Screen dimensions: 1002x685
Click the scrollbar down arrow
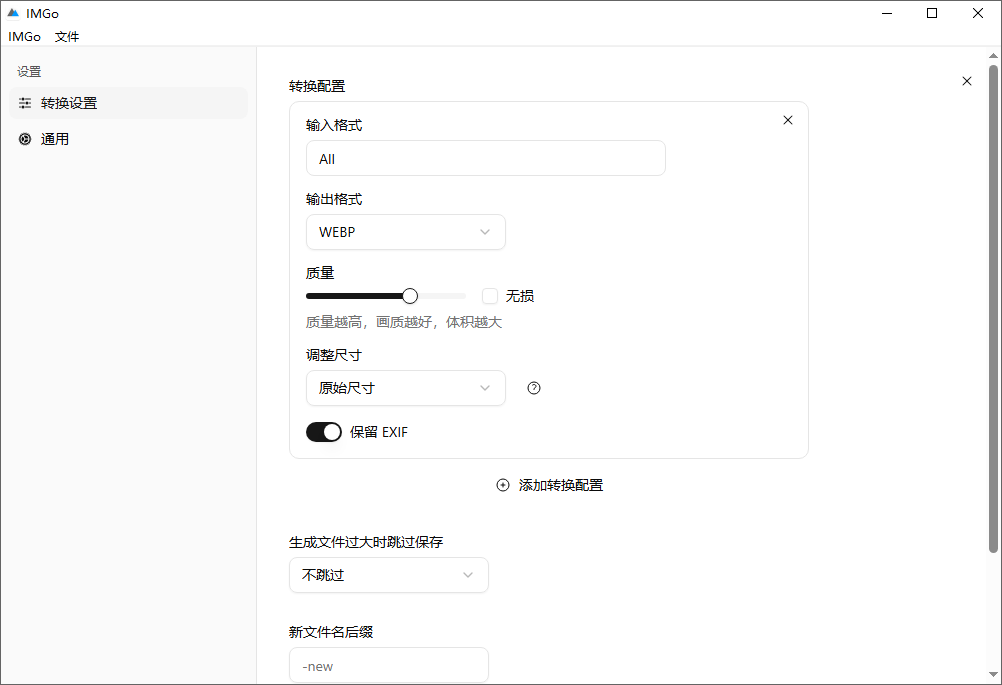[x=993, y=675]
